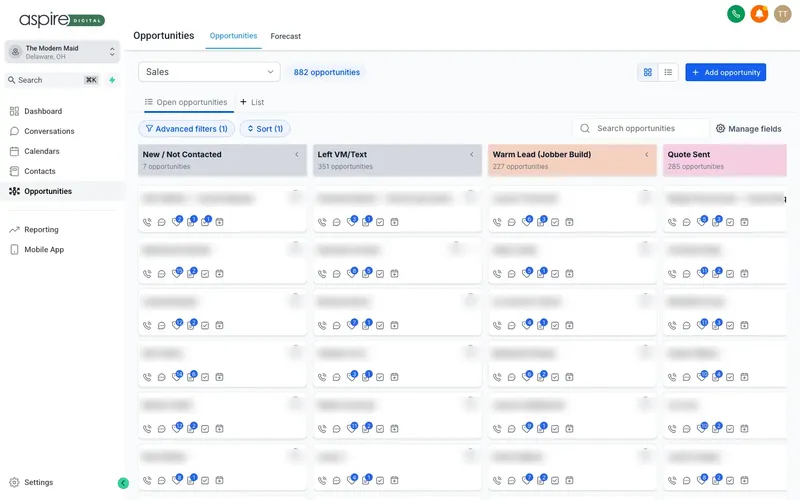Open Settings at sidebar bottom
This screenshot has height=500, width=800.
(x=31, y=482)
